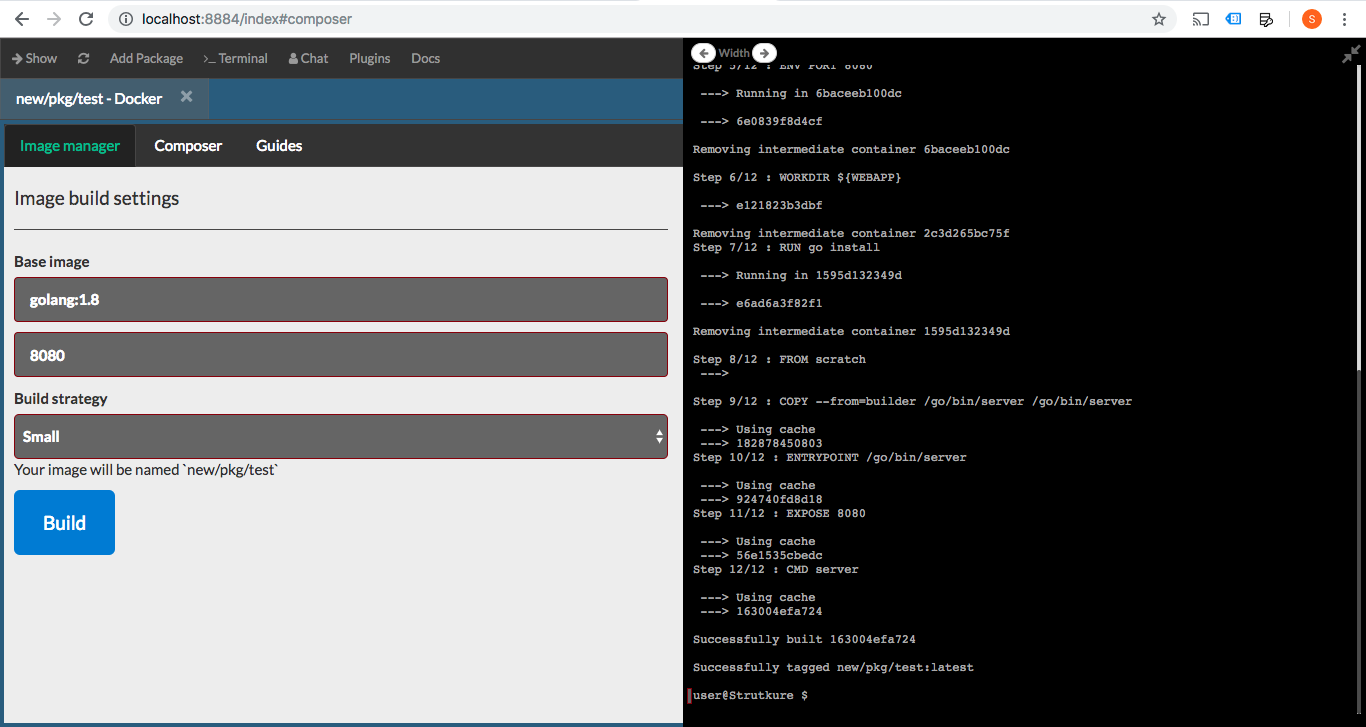Screen dimensions: 1366x727
Task: Switch to the Guides tab
Action: (279, 146)
